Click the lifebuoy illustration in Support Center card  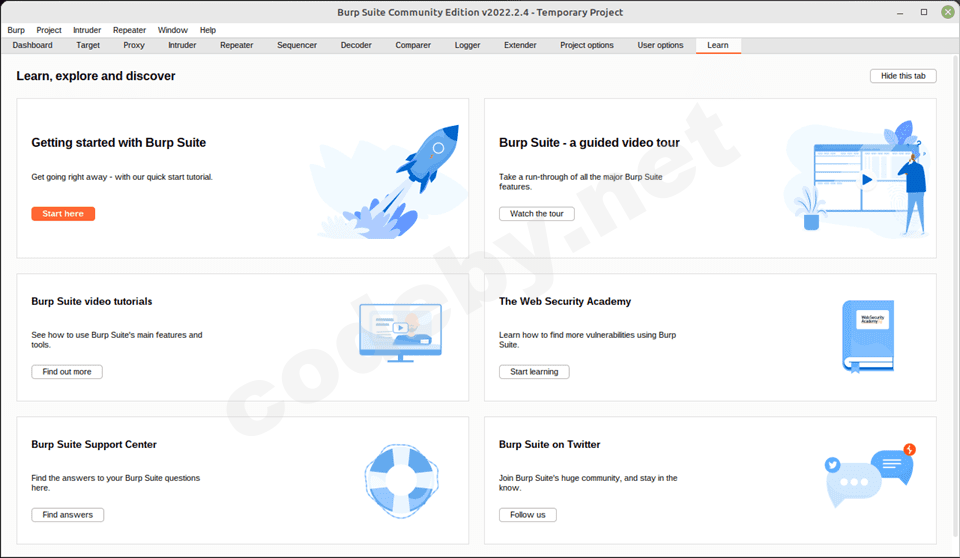402,481
